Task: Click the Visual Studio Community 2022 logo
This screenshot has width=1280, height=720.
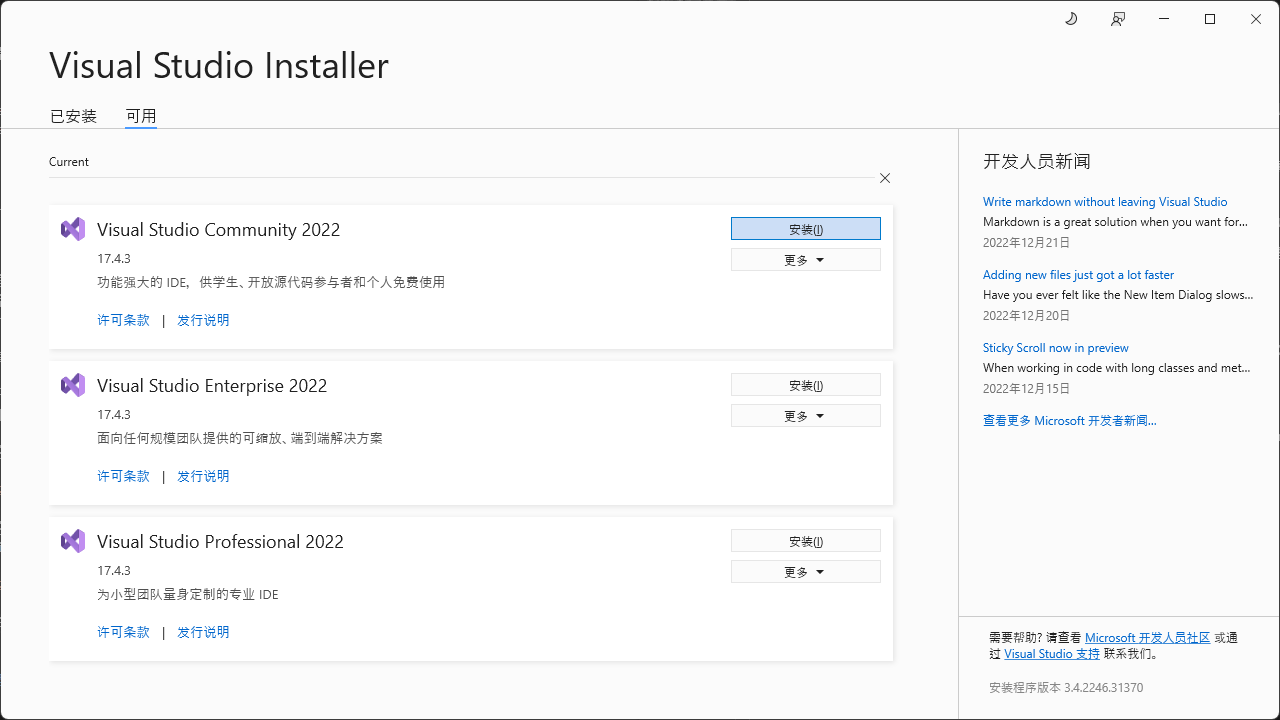Action: pyautogui.click(x=73, y=229)
